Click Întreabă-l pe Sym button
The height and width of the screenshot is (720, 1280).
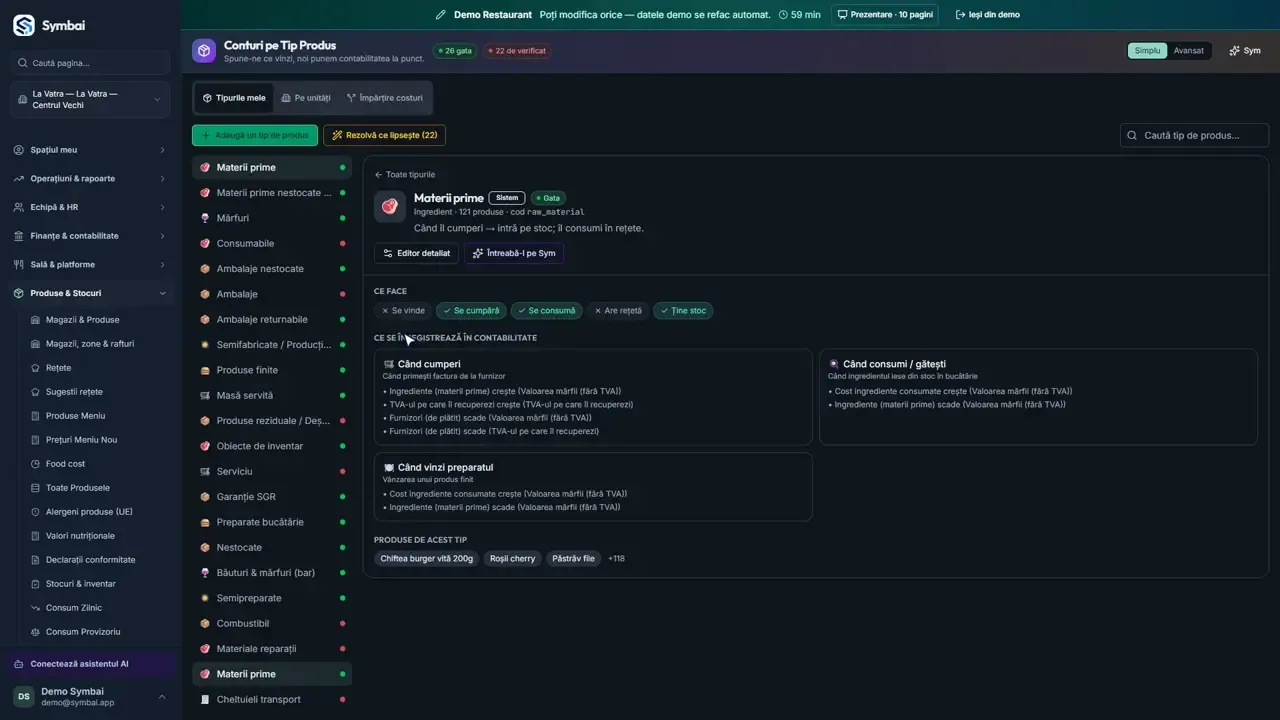(514, 253)
